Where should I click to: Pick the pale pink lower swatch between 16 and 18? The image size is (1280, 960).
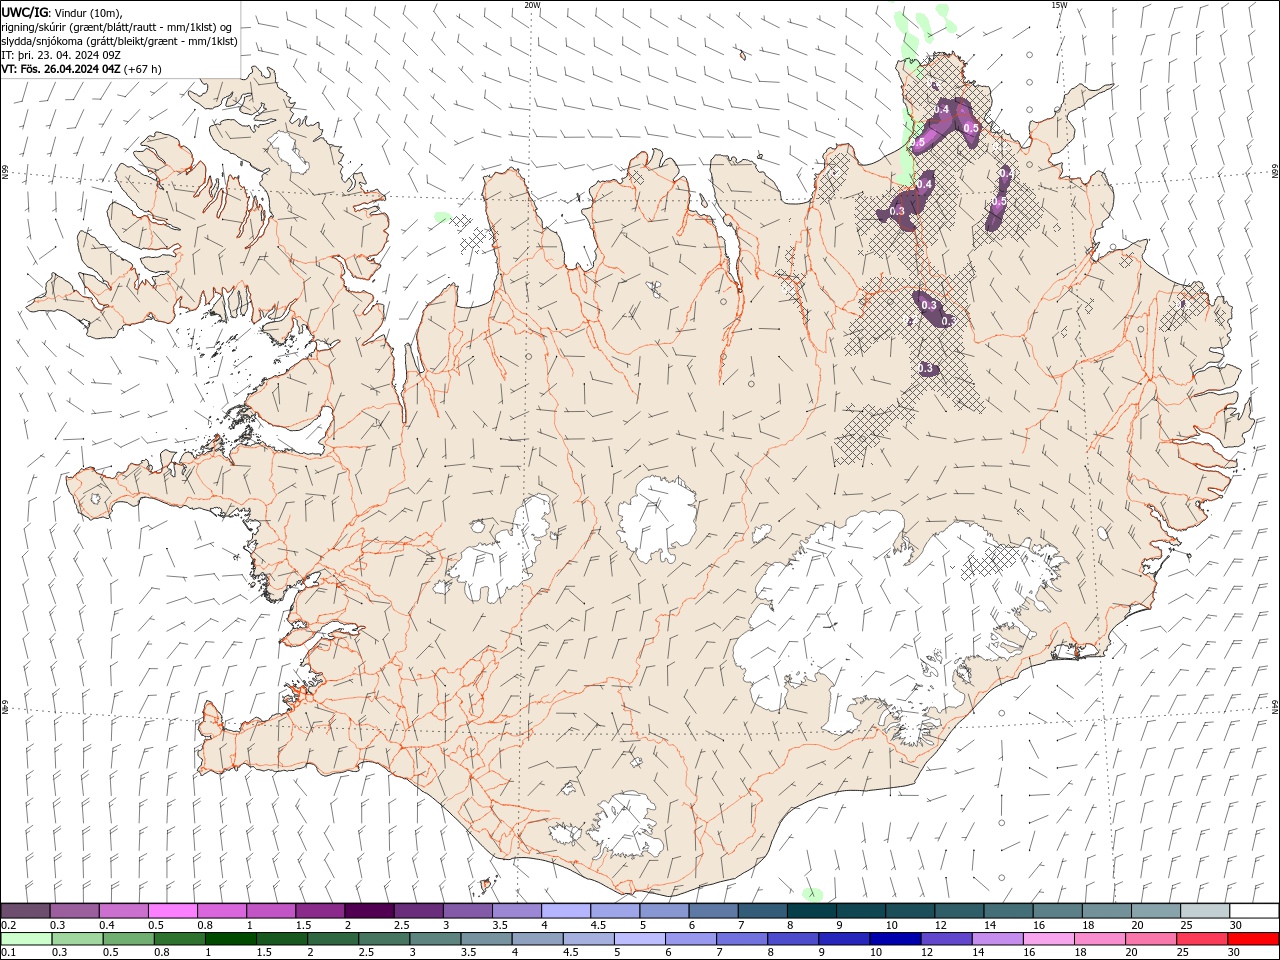[1049, 939]
